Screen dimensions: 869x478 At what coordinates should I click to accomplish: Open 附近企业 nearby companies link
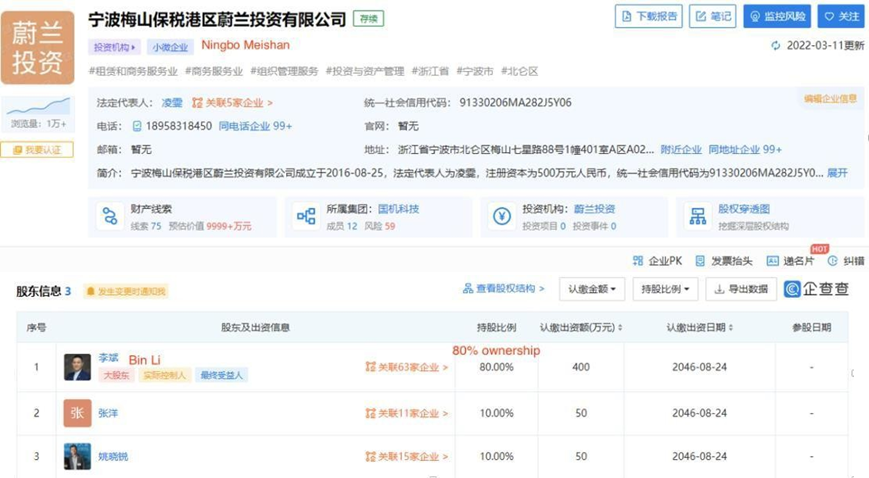681,149
